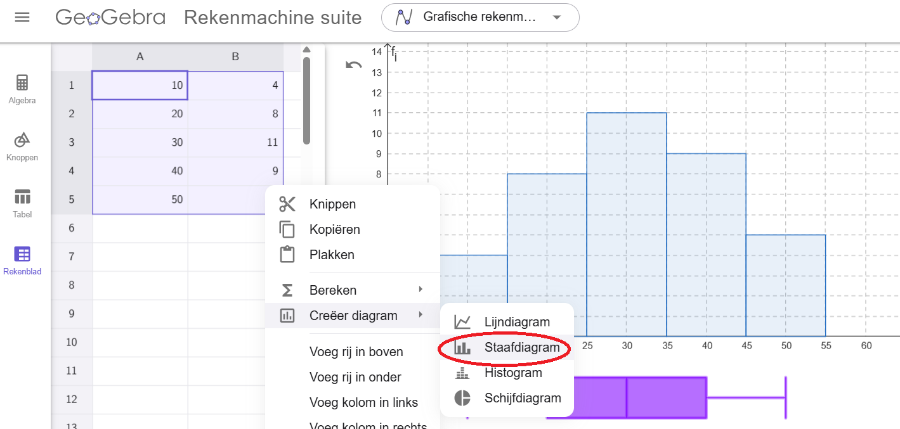Screen dimensions: 900x429
Task: Select the Rekenblad spreadsheet view
Action: click(22, 260)
